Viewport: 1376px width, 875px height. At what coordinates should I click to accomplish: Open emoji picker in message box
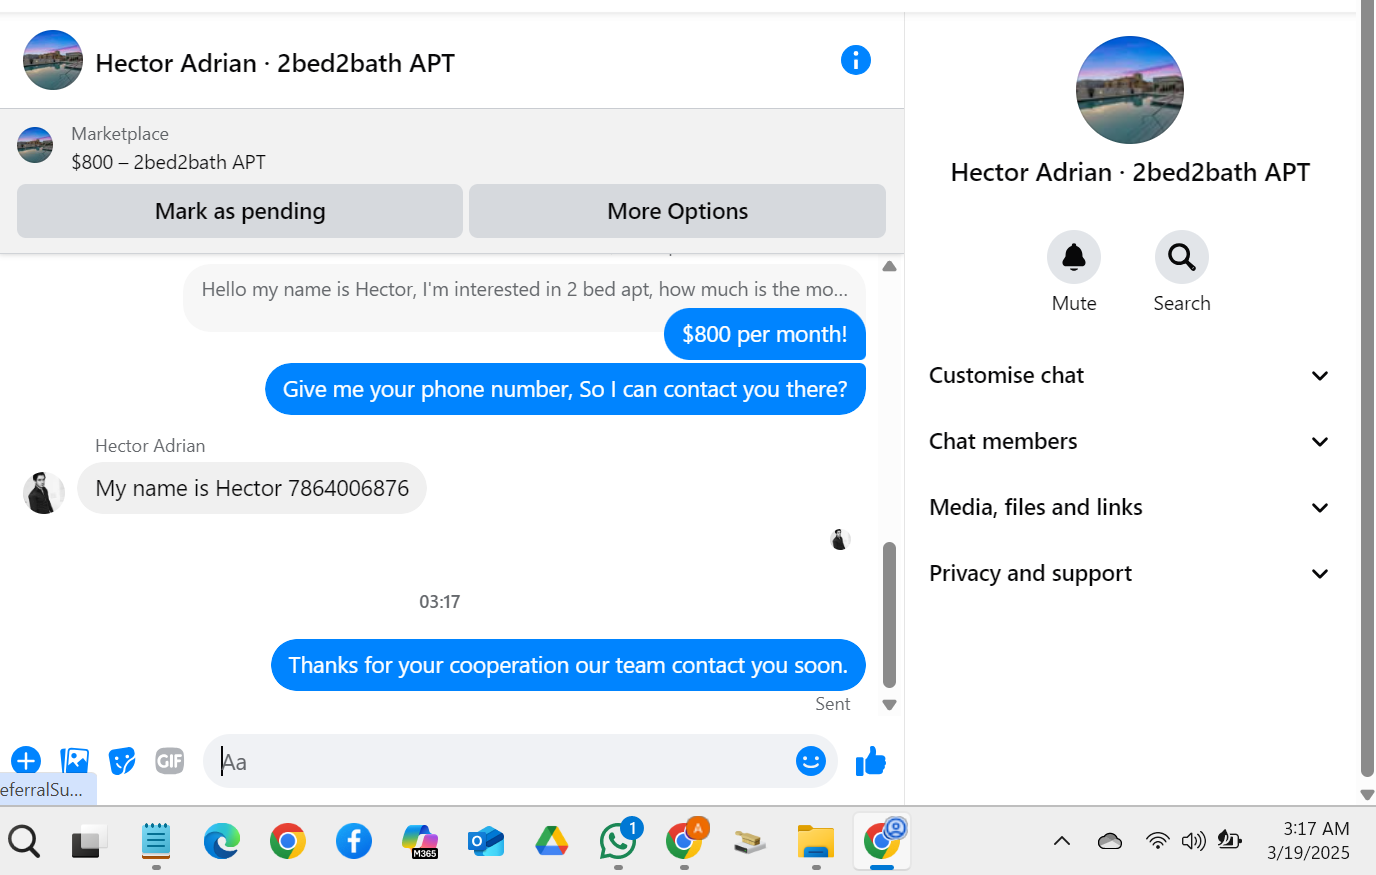click(810, 761)
